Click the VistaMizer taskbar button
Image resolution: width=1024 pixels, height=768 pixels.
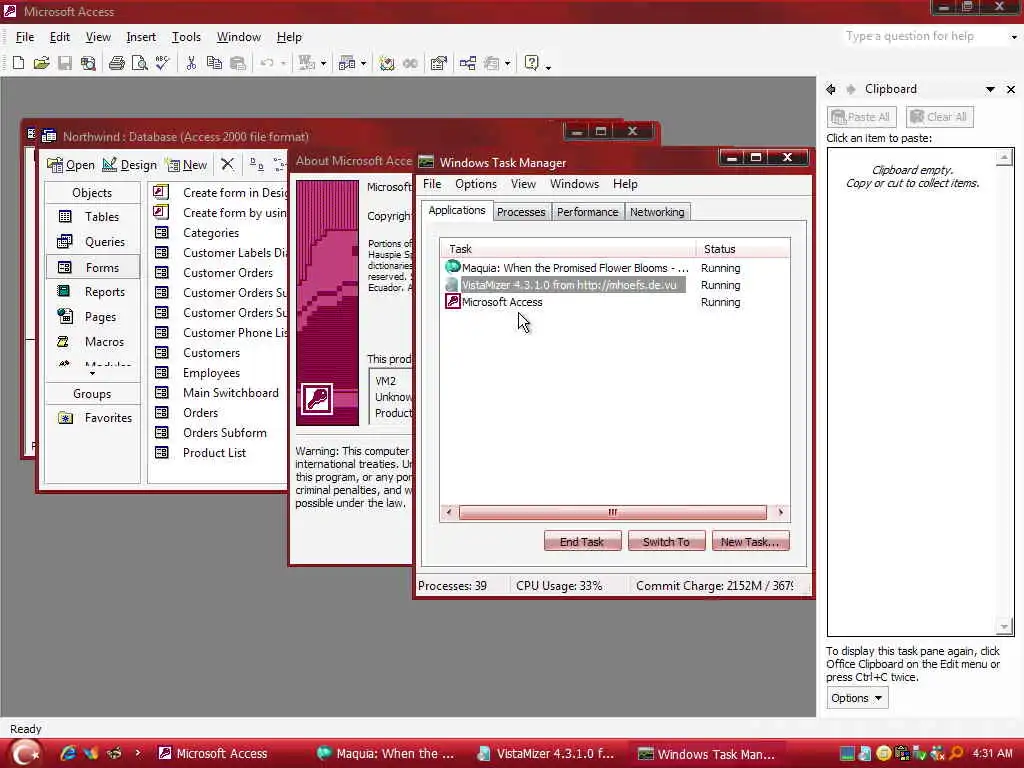tap(546, 754)
